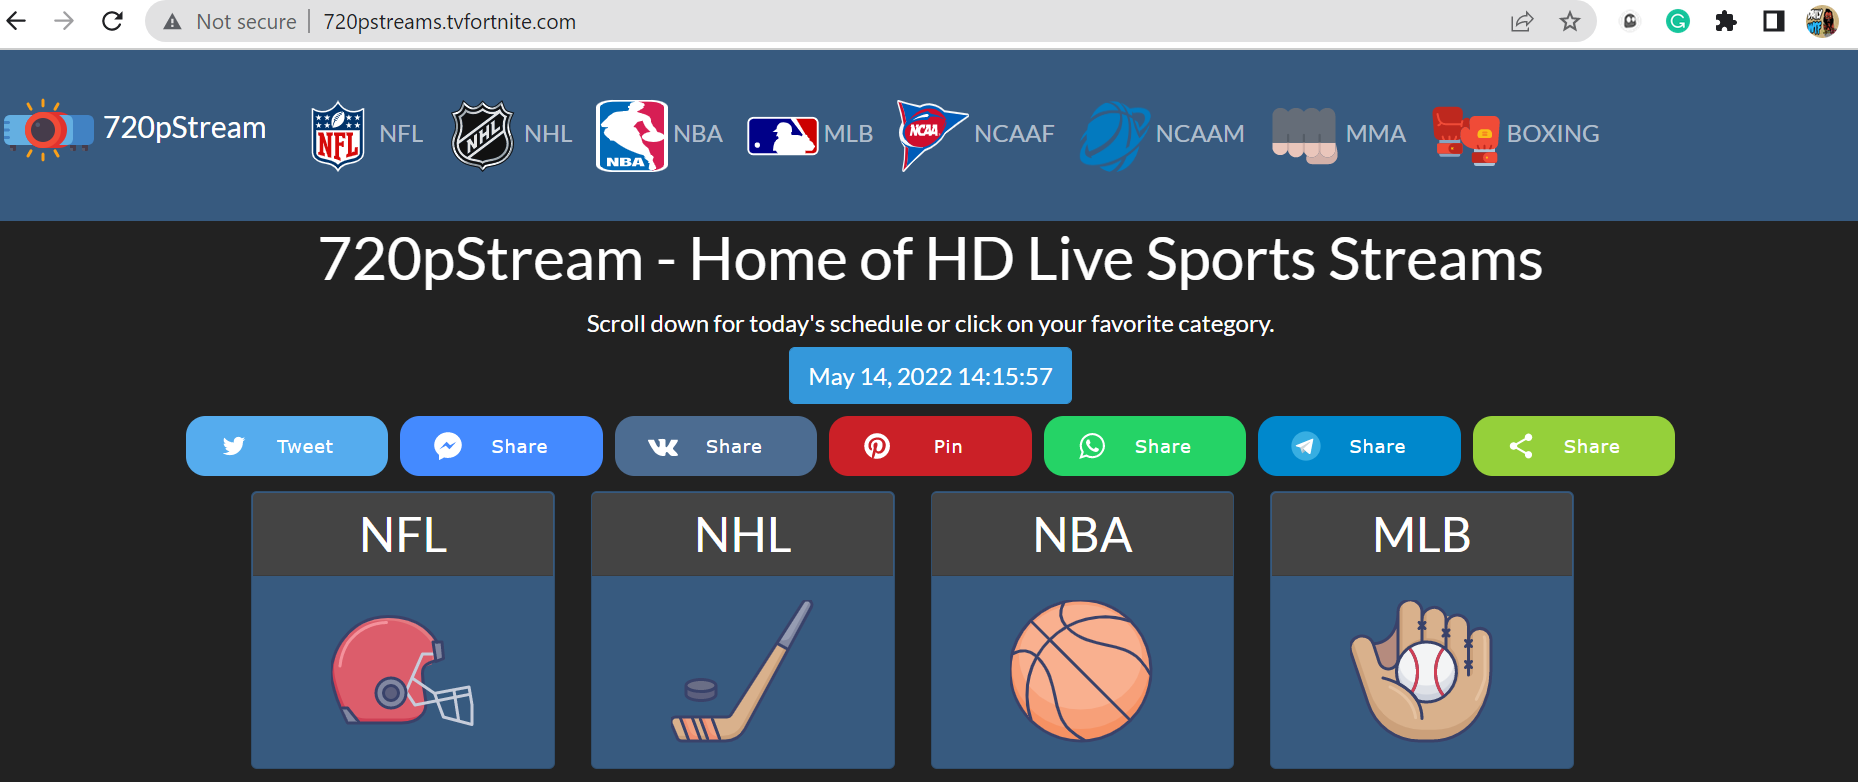Image resolution: width=1858 pixels, height=782 pixels.
Task: Click the 720pStream projector logo
Action: click(48, 130)
